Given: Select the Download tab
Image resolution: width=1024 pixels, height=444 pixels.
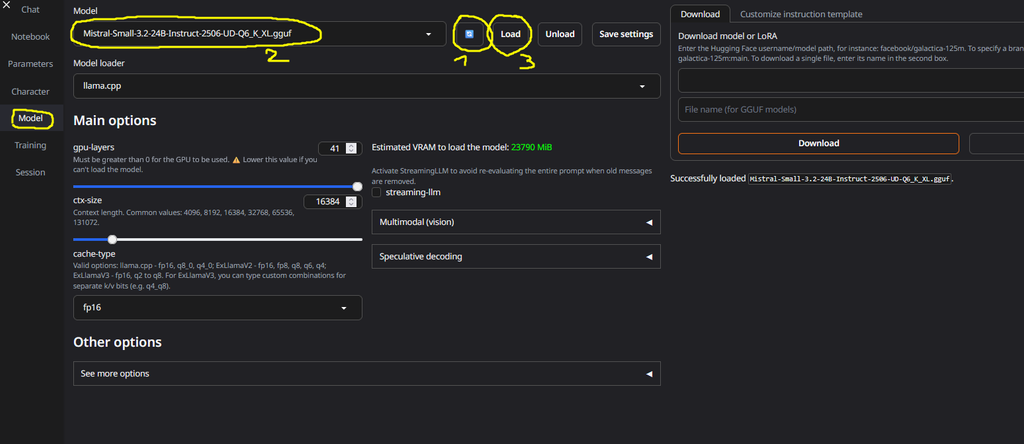Looking at the screenshot, I should (700, 14).
